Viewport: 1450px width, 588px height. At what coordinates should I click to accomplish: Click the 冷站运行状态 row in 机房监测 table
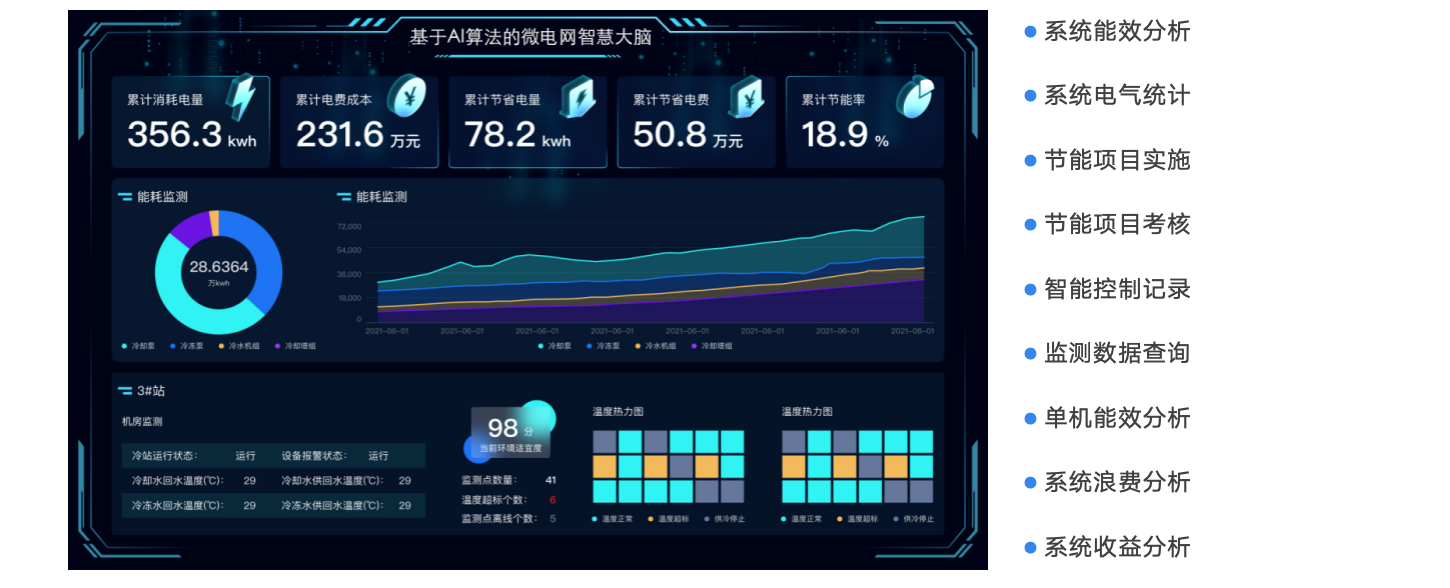[x=273, y=456]
